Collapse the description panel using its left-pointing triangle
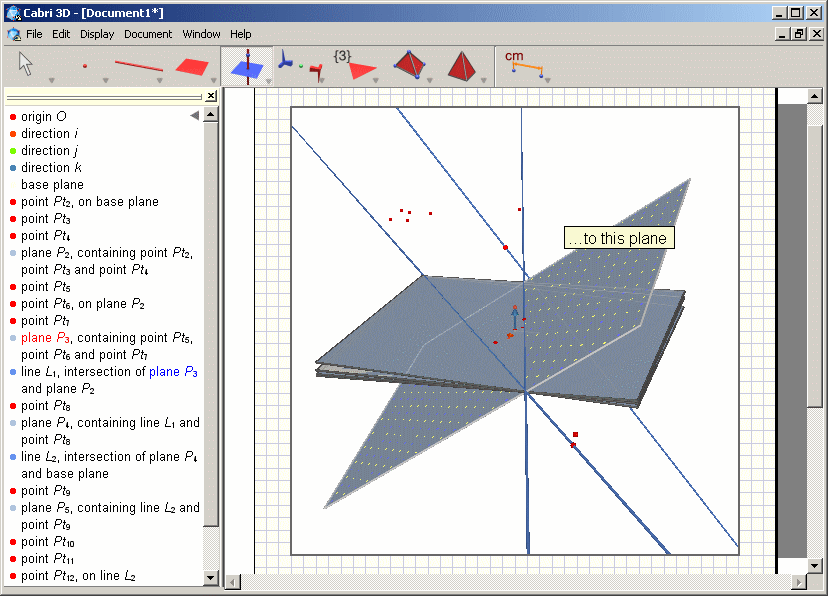828x596 pixels. (196, 114)
